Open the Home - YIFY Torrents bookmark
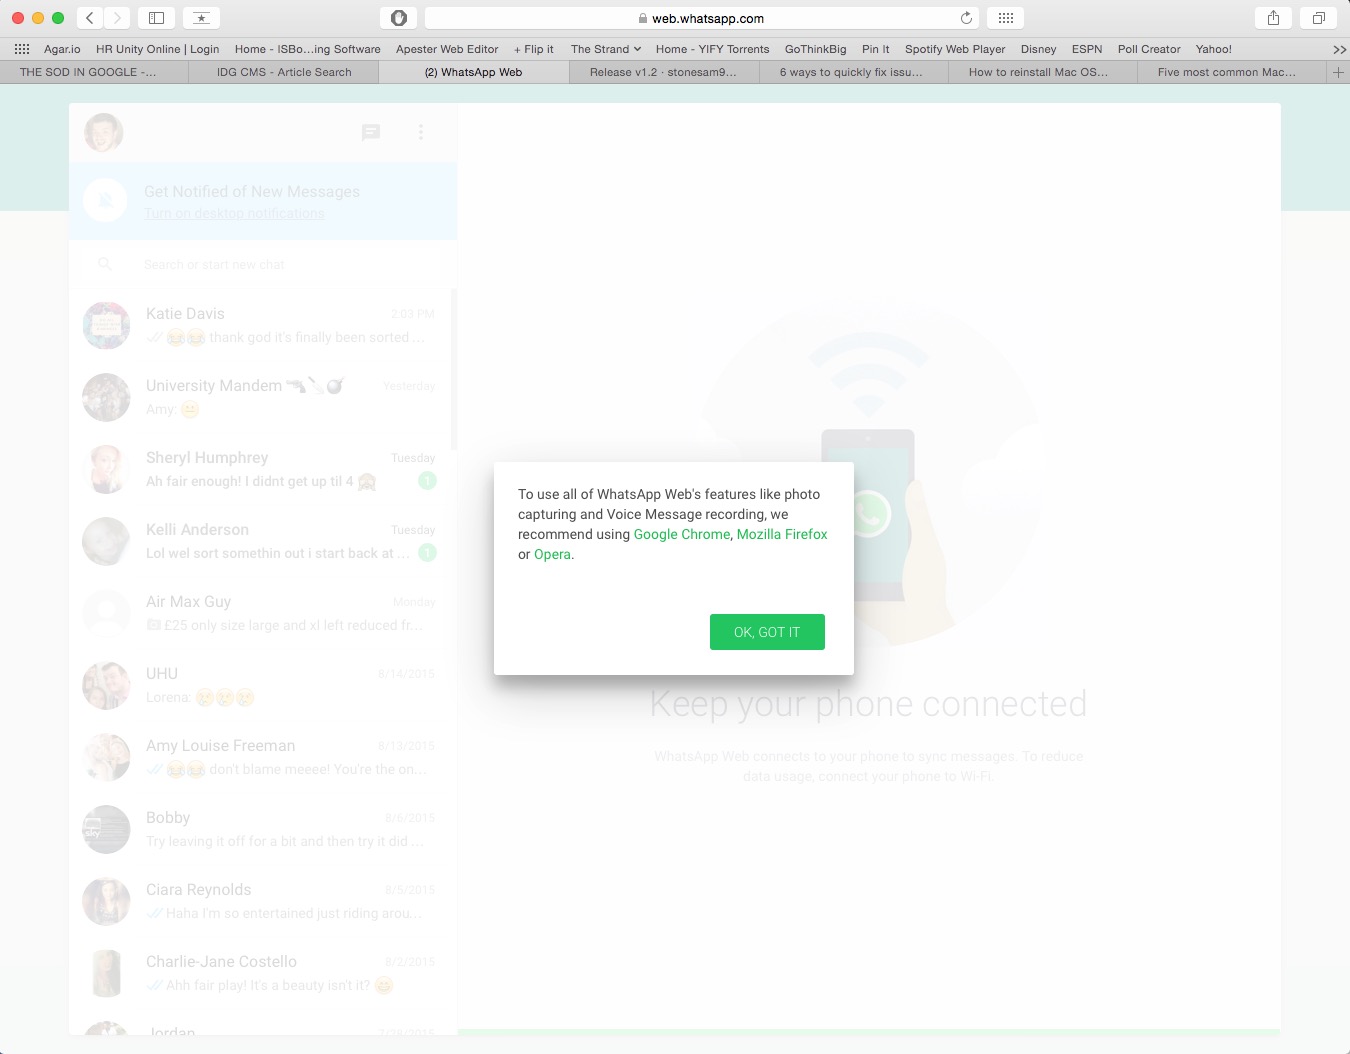This screenshot has height=1054, width=1350. click(712, 49)
